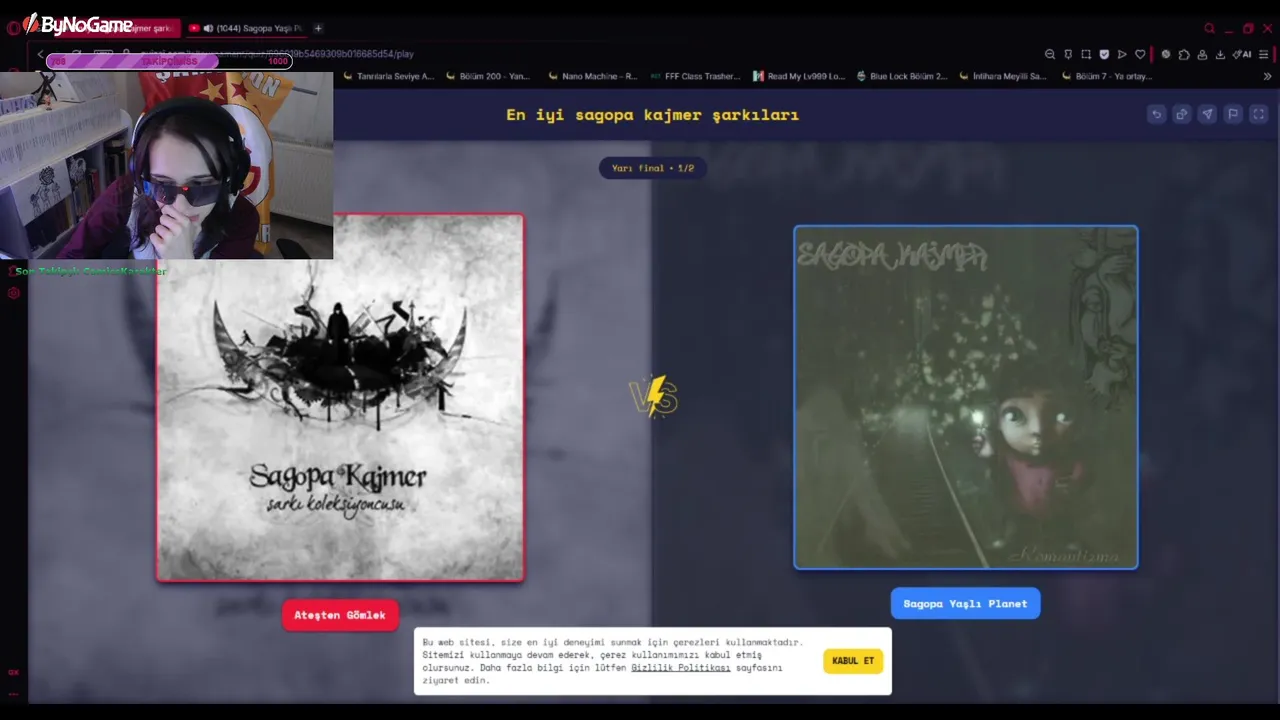Accept cookies with KABUL ET button
This screenshot has width=1280, height=720.
853,661
